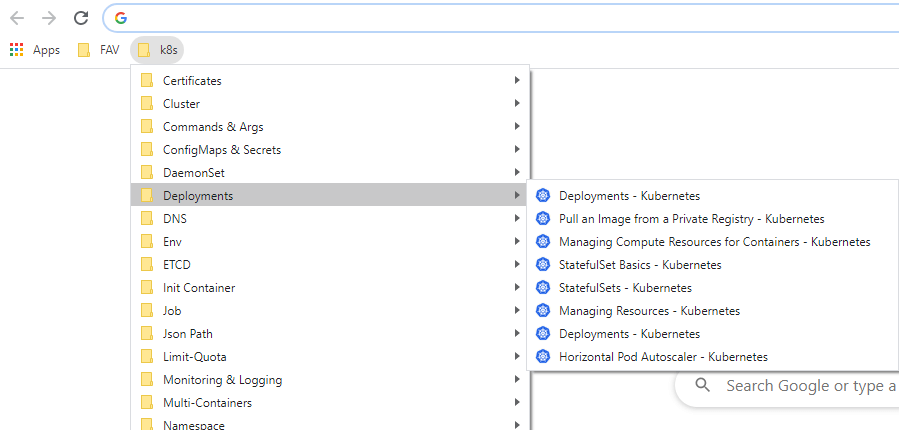Click the forward navigation arrow icon

pyautogui.click(x=49, y=18)
